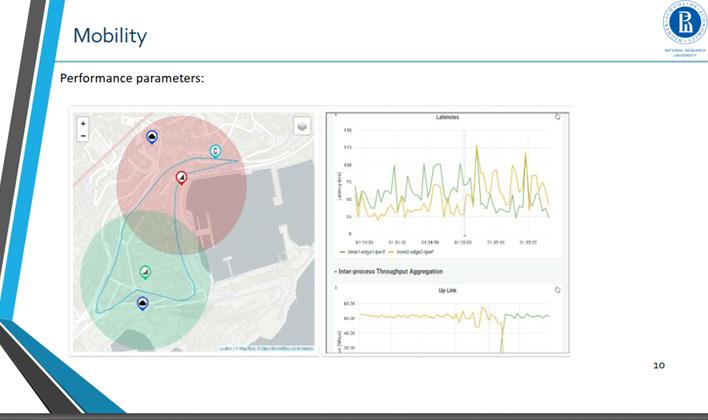The height and width of the screenshot is (420, 708).
Task: Select the blue cloud marker in red zone
Action: pos(152,137)
